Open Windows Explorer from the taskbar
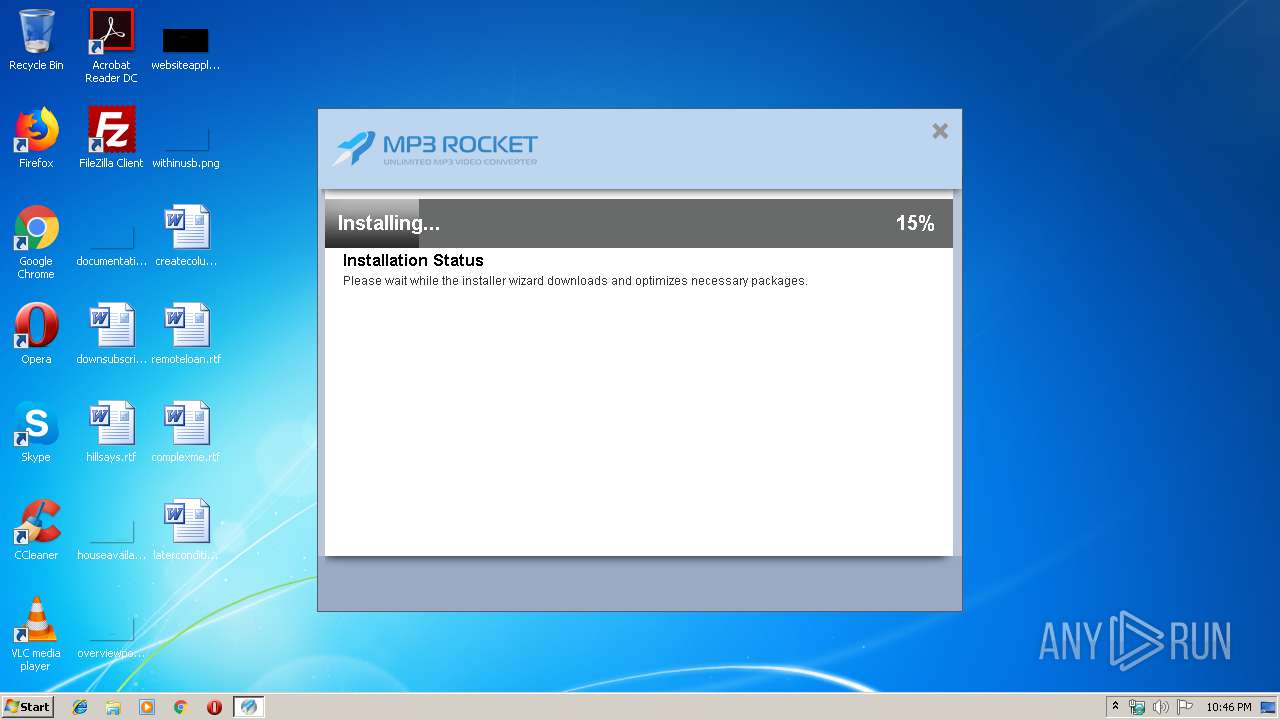 click(x=113, y=707)
